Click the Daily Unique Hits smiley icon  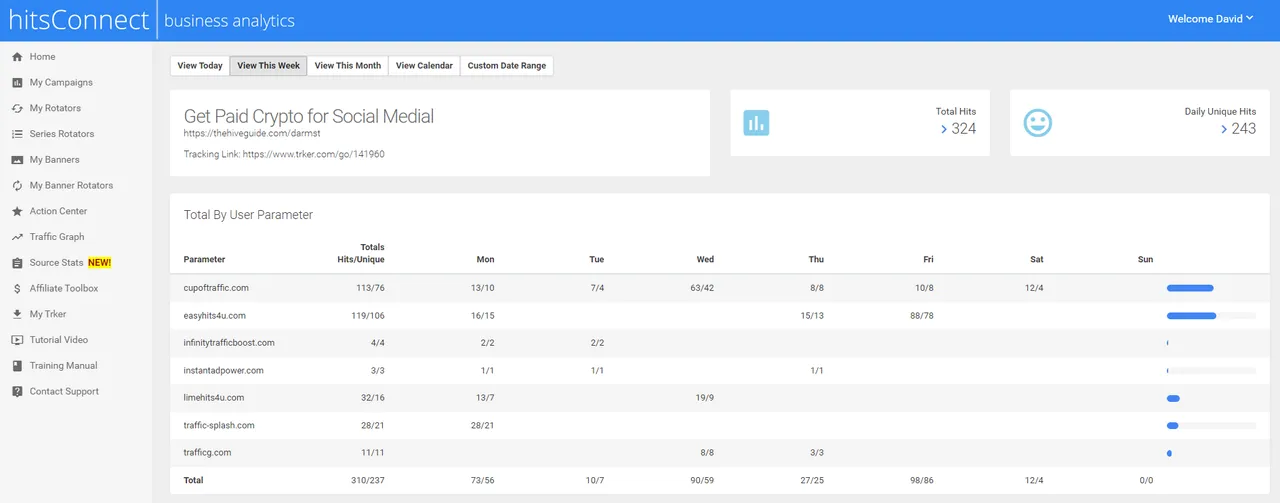1037,123
